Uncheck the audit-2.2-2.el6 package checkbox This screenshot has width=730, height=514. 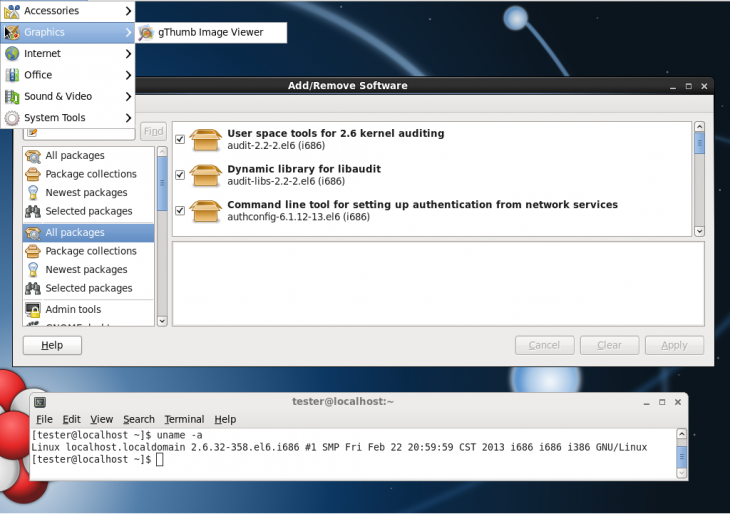[180, 140]
